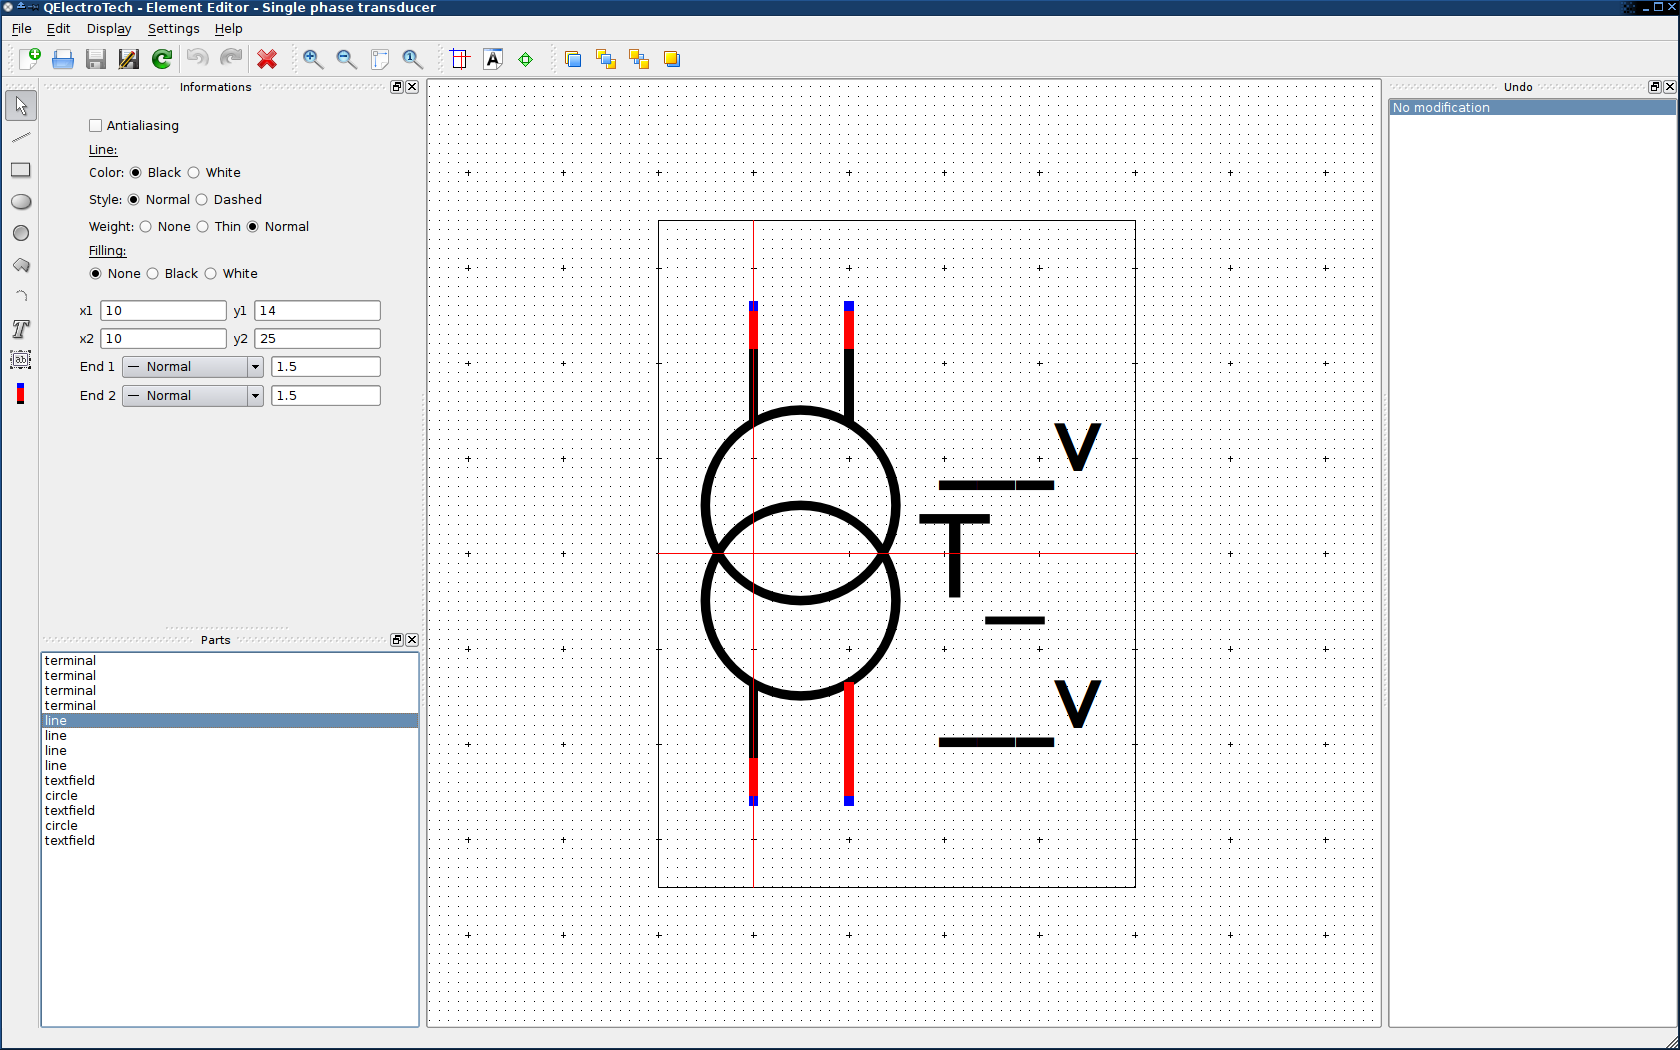Screen dimensions: 1680x1050
Task: Select the Text tool
Action: (x=20, y=328)
